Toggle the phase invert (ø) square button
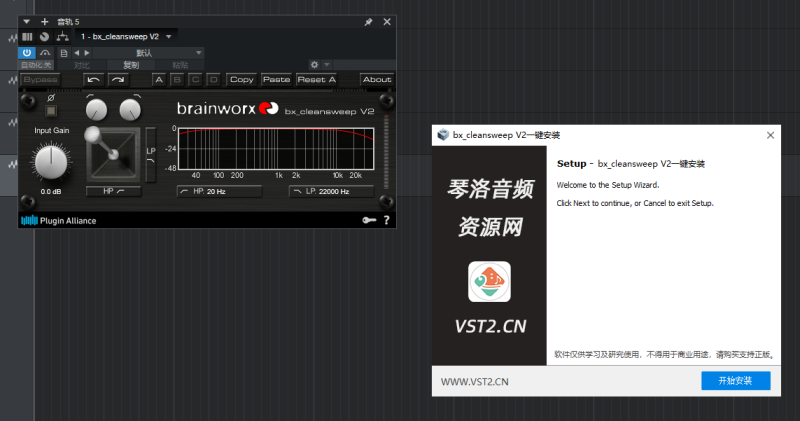Viewport: 800px width, 421px height. click(51, 111)
